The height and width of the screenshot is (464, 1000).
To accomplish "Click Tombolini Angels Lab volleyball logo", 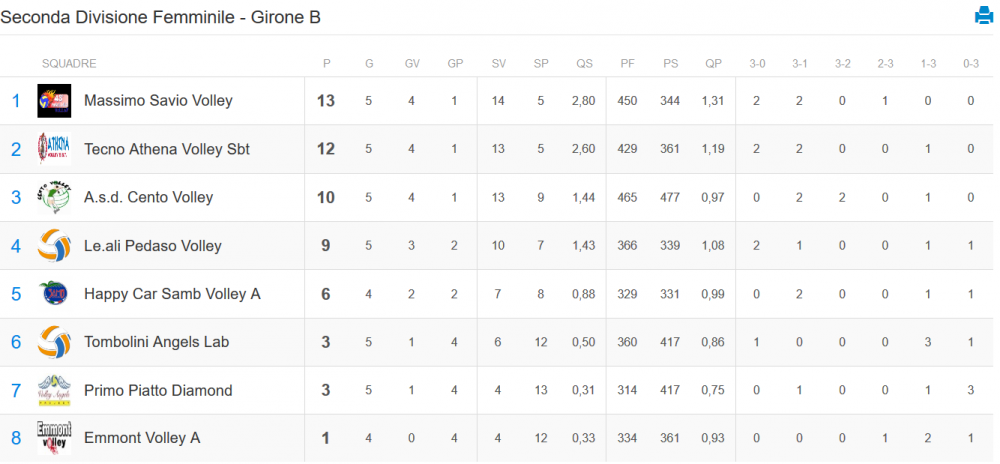I will point(54,342).
